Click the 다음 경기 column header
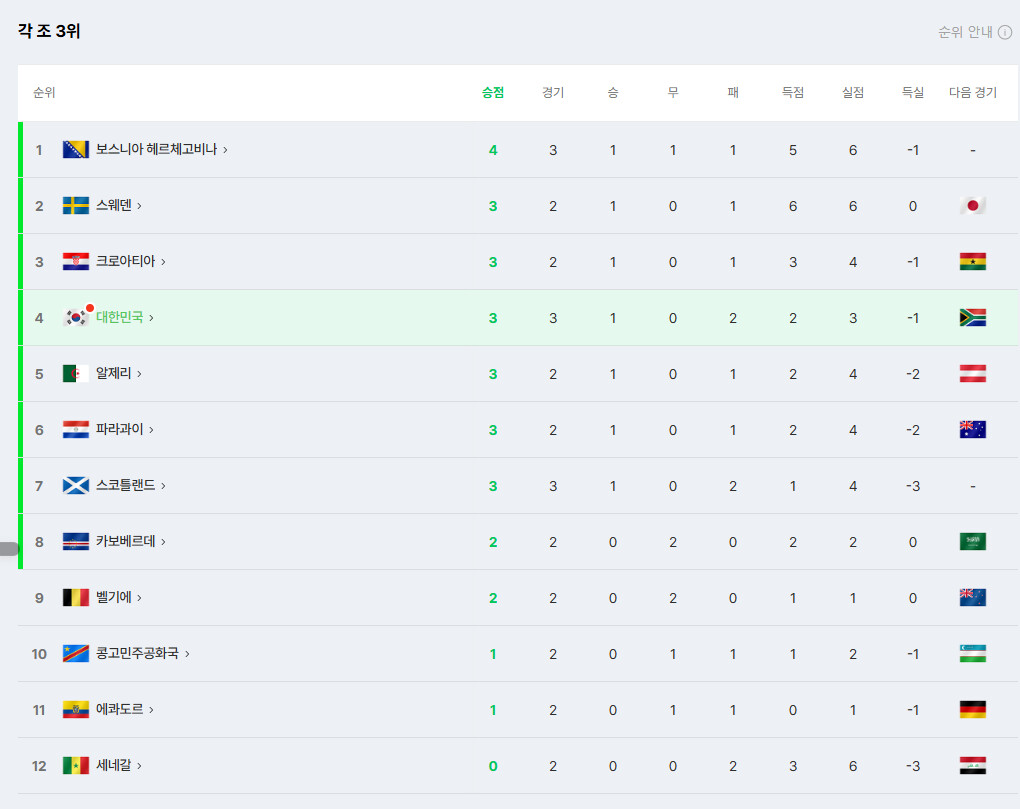 pos(973,92)
